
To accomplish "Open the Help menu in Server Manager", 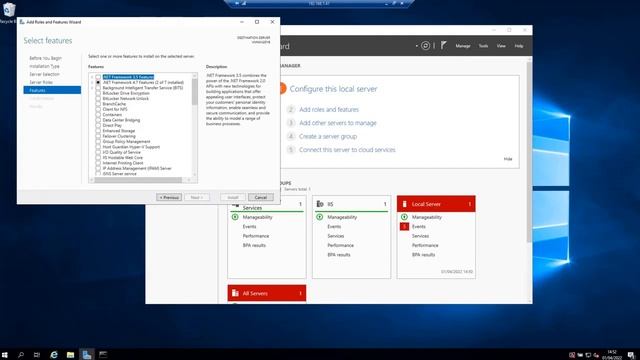I will pos(519,46).
